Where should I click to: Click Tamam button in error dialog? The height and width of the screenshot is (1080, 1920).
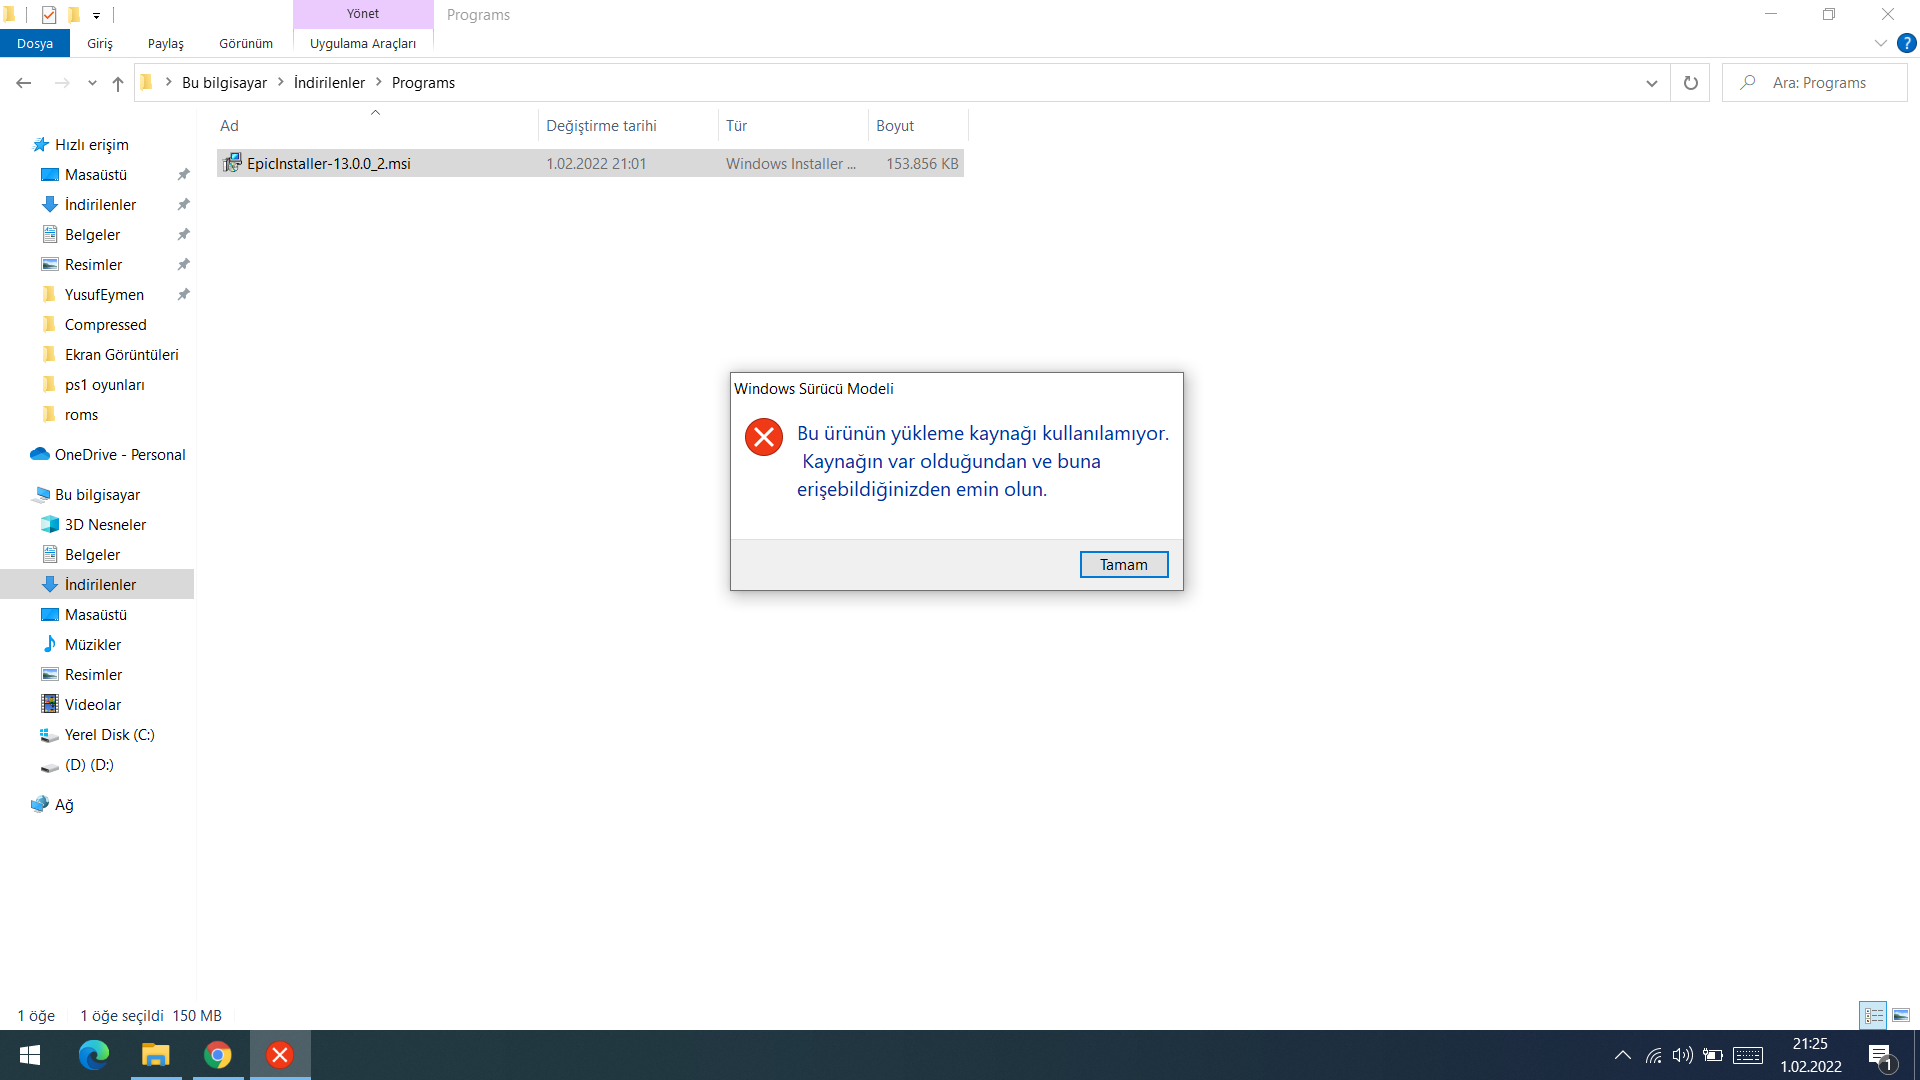click(1123, 565)
